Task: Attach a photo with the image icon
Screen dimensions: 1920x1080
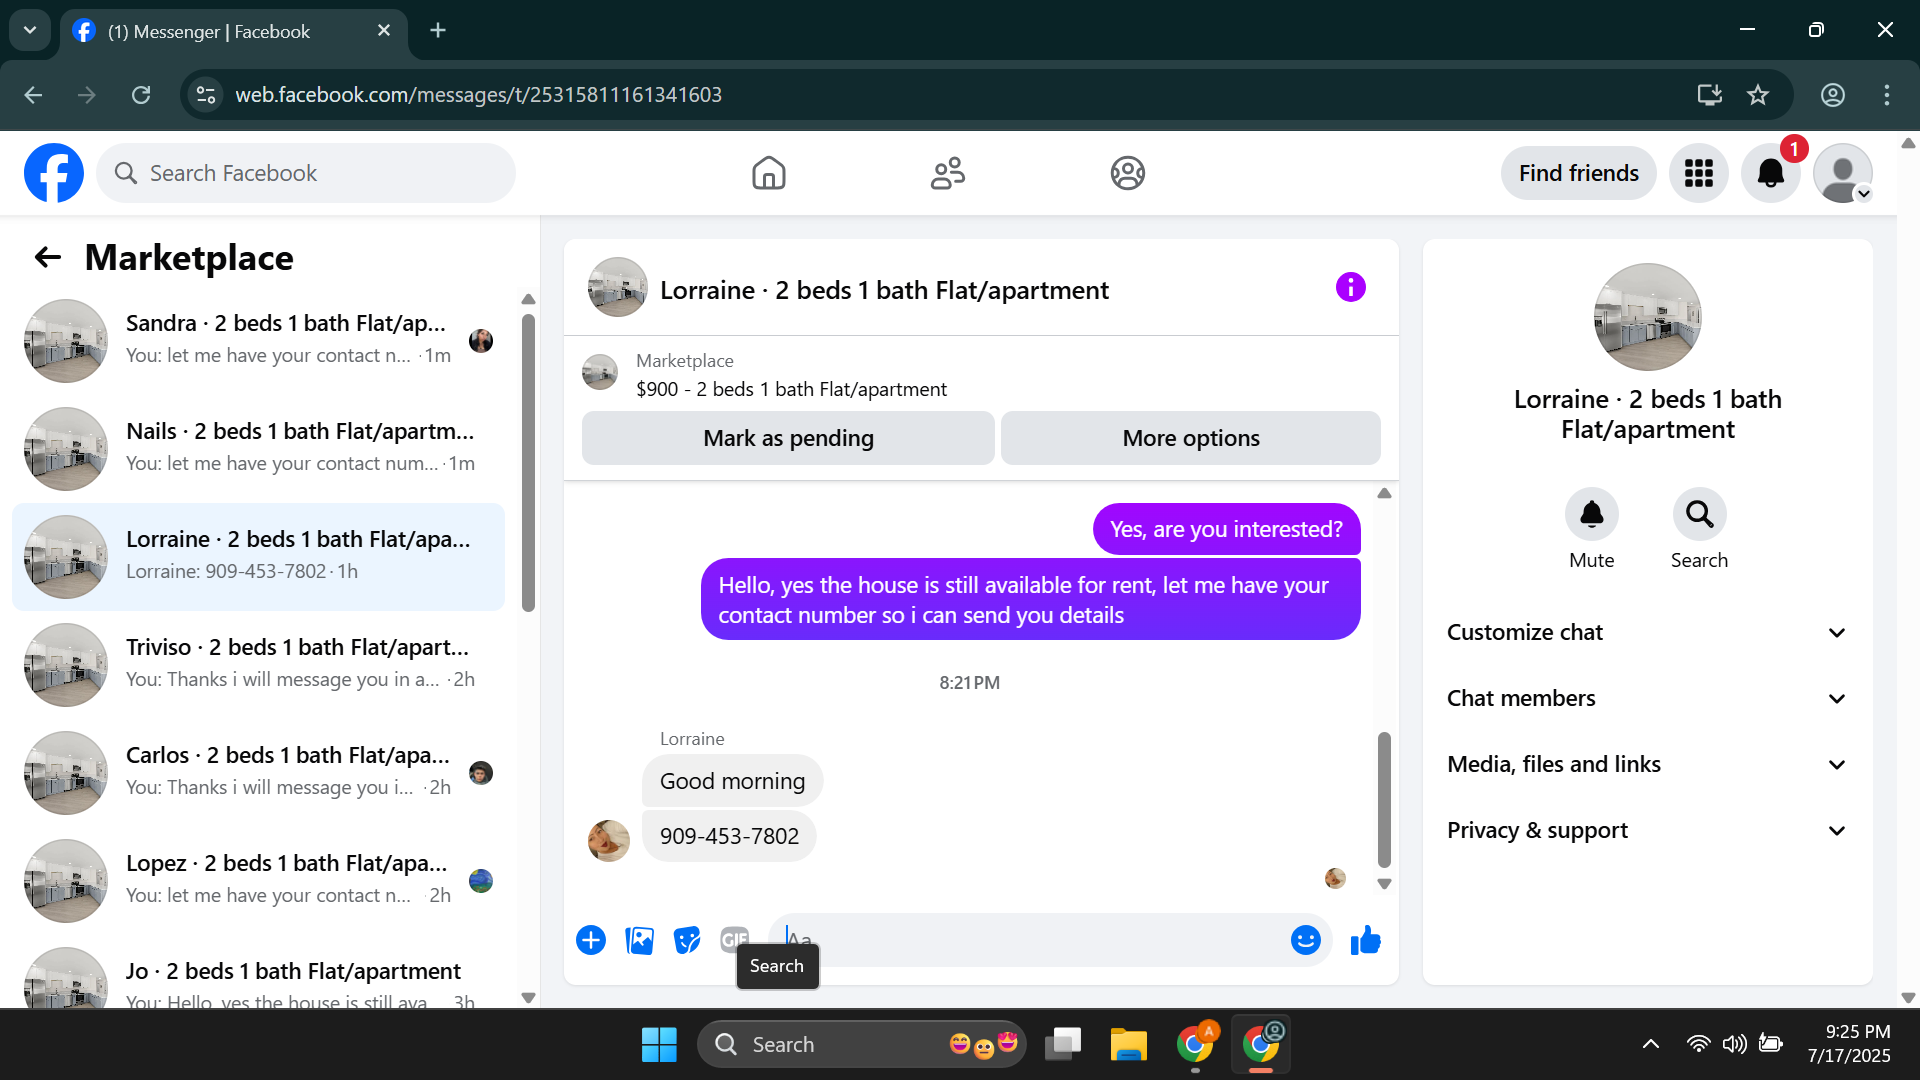Action: coord(639,940)
